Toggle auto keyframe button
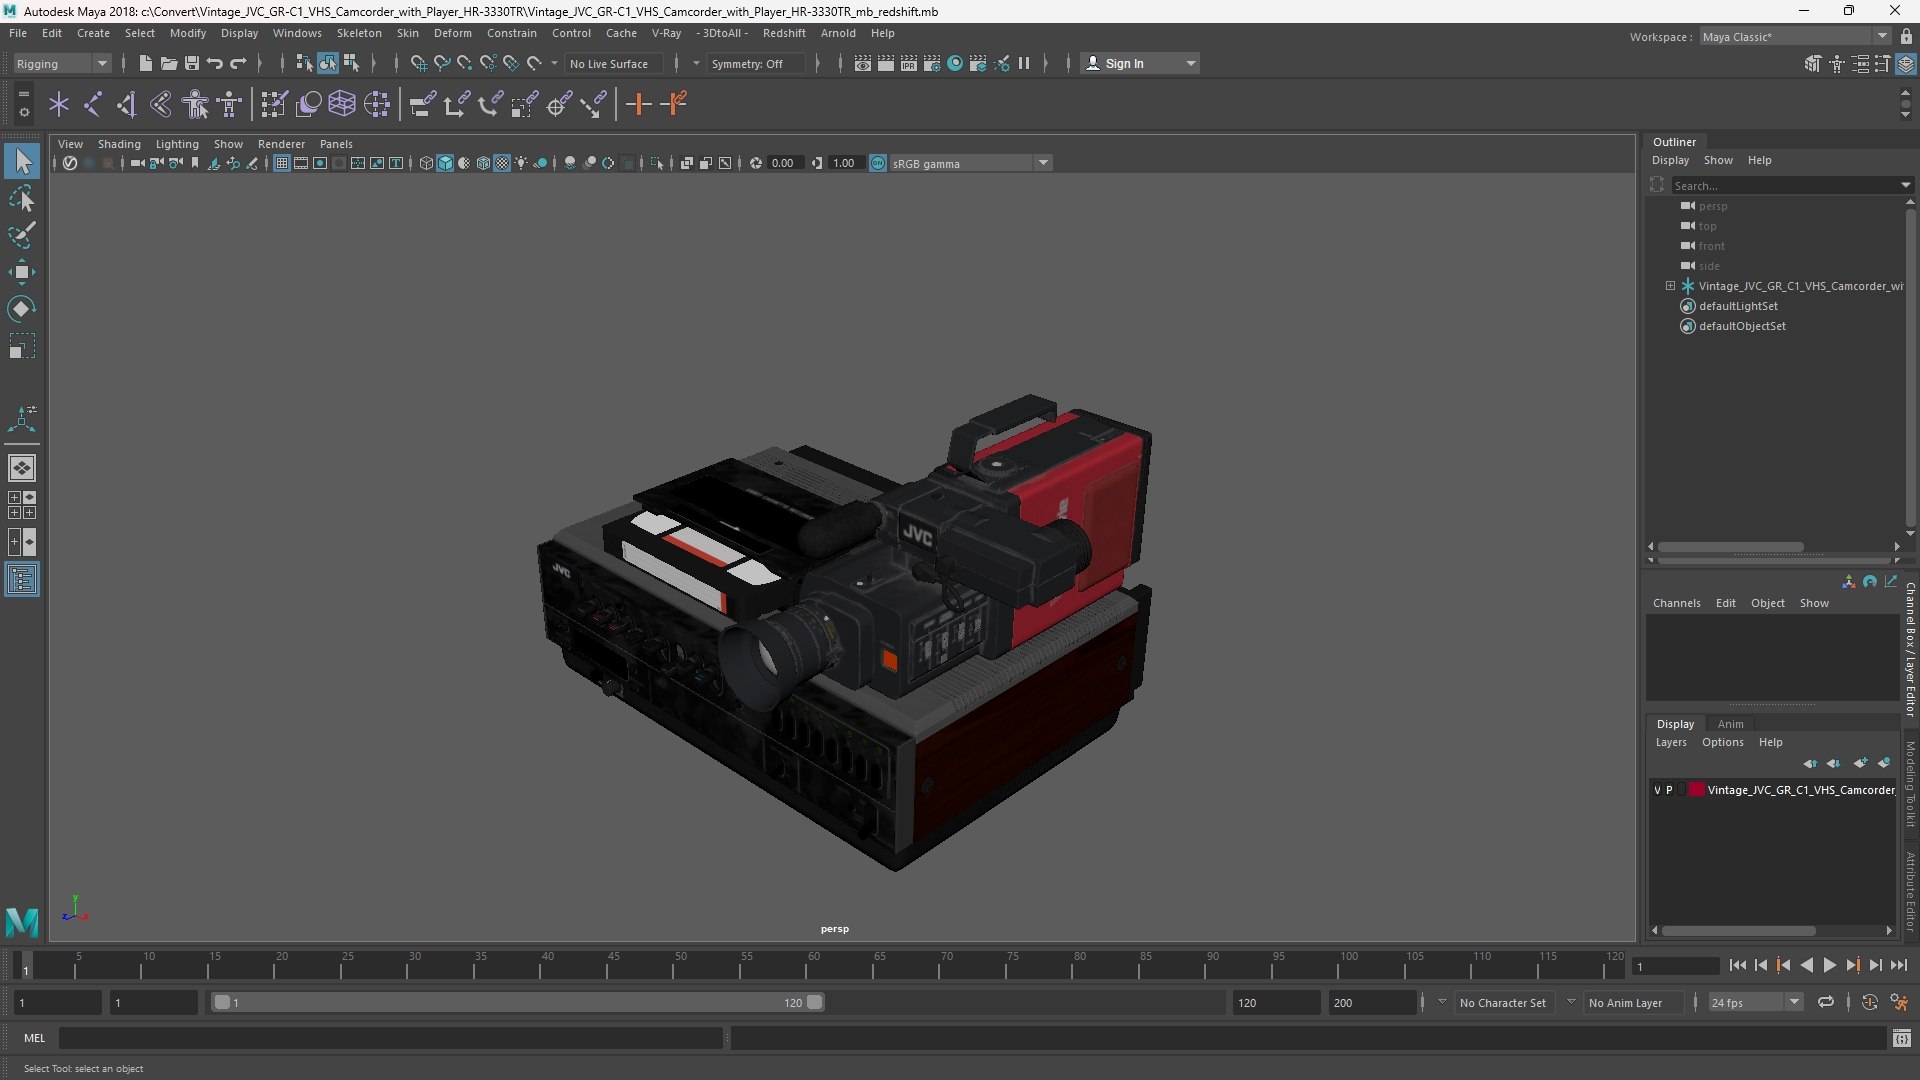Screen dimensions: 1920x1080 click(1869, 1002)
